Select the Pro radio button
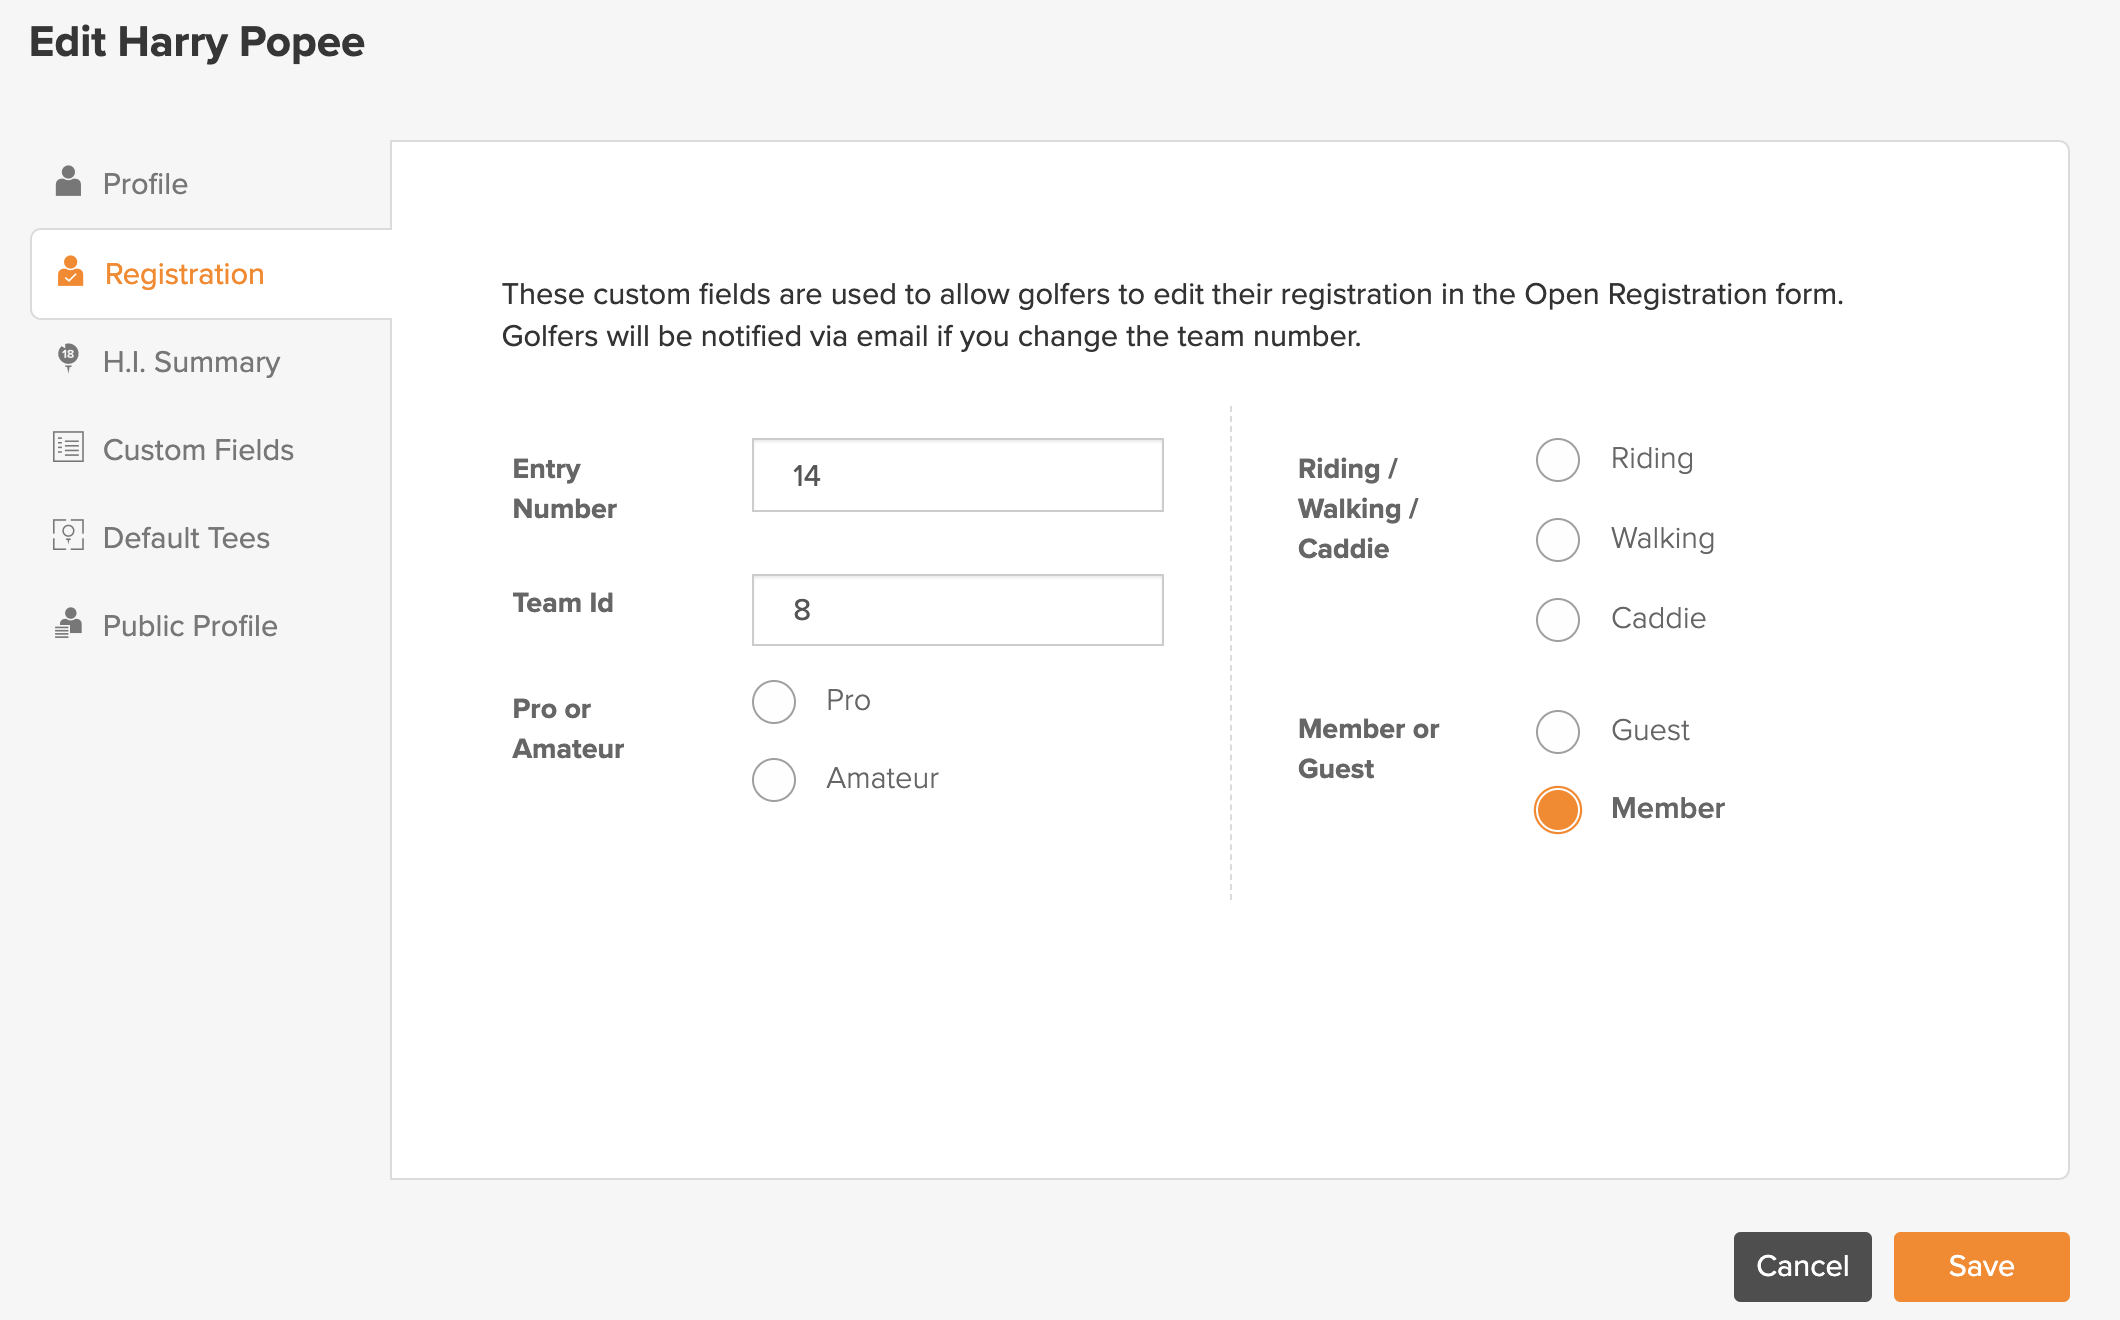 click(773, 702)
